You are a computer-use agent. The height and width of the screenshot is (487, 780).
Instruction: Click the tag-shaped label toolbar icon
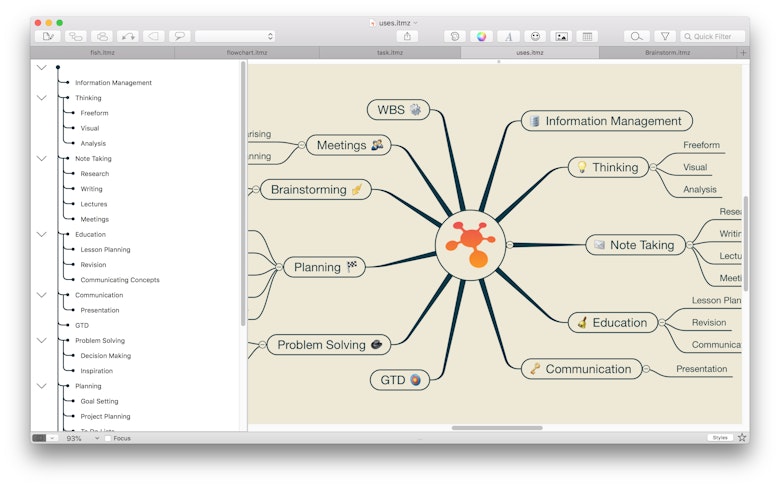pos(154,36)
